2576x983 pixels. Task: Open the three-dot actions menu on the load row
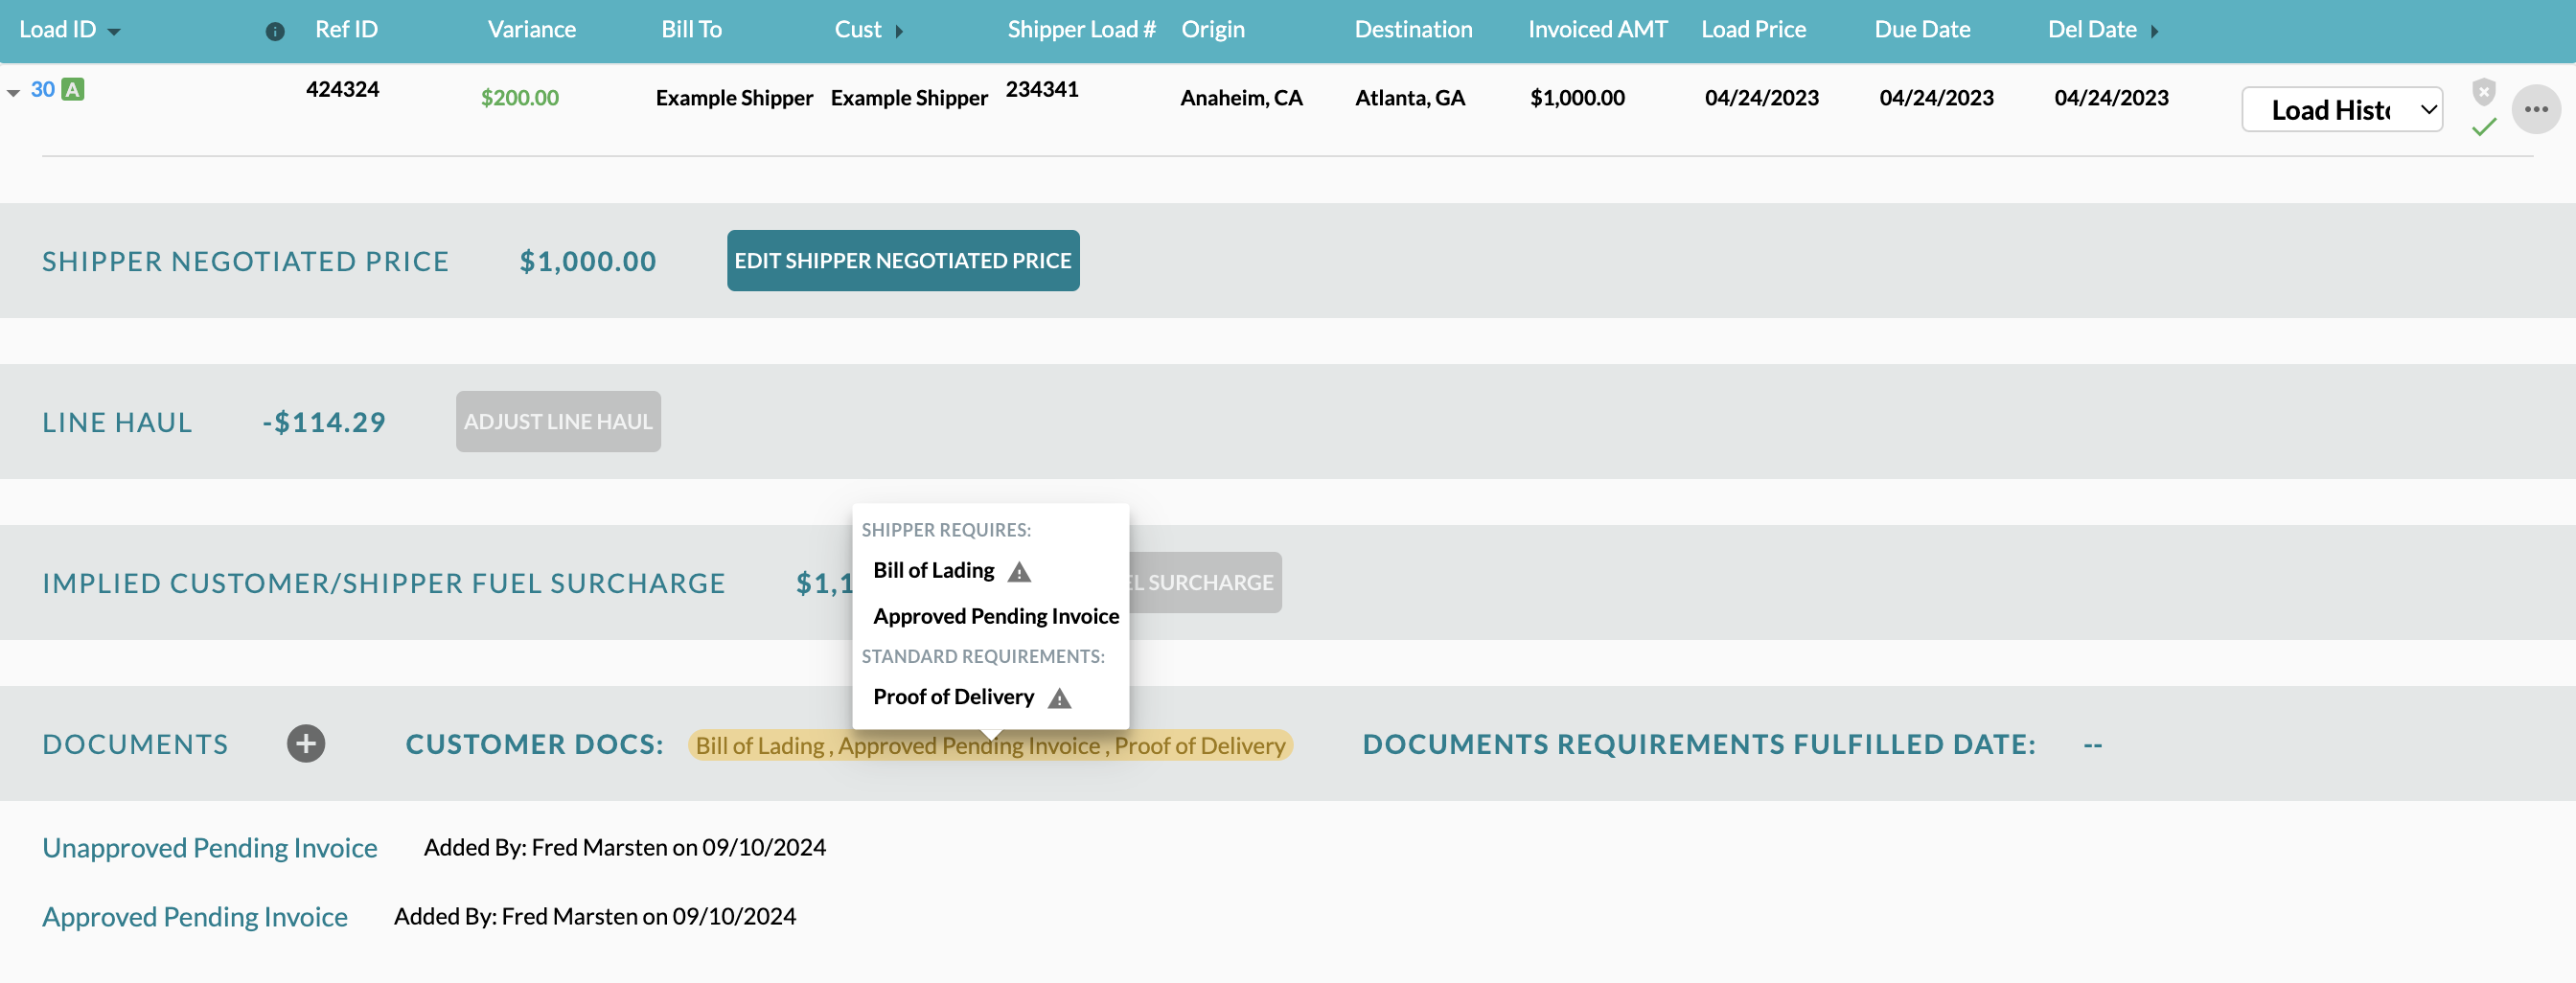(x=2537, y=110)
